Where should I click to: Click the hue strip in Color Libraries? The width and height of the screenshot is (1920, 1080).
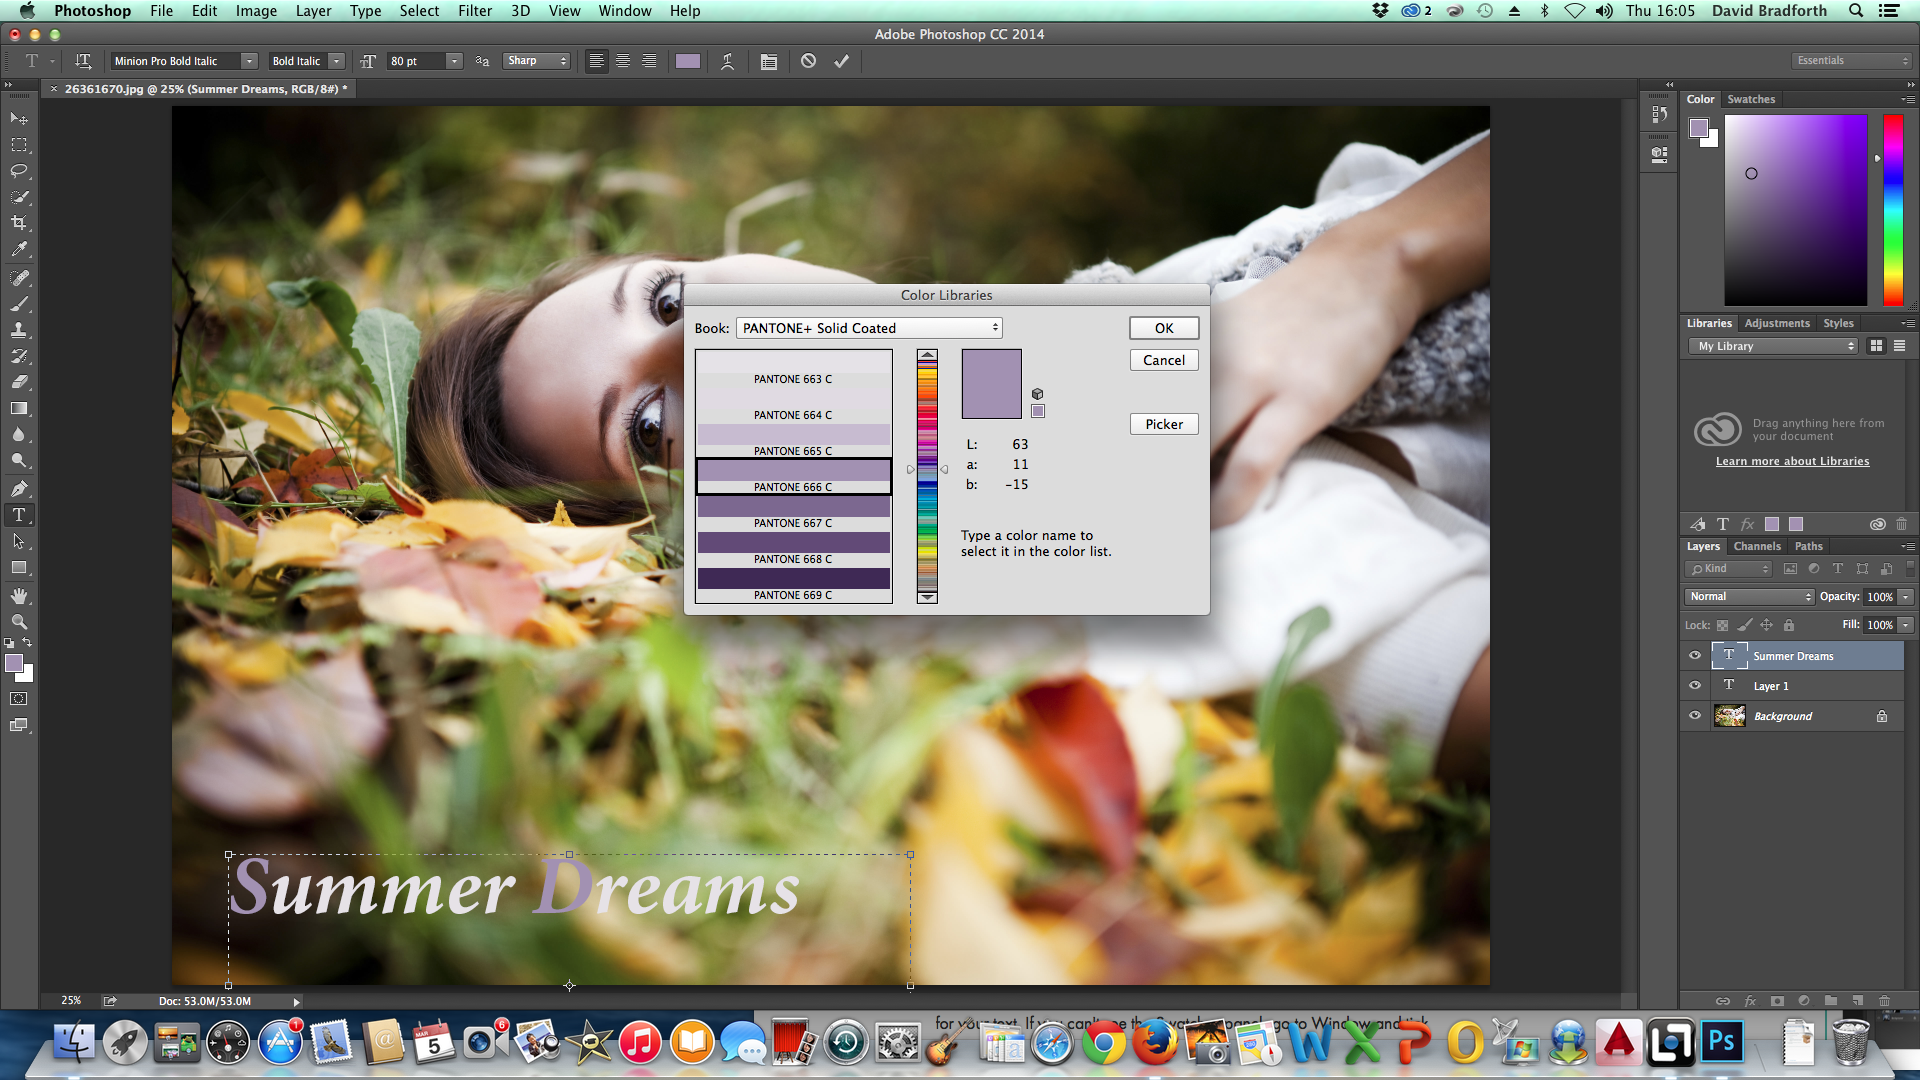pos(927,476)
